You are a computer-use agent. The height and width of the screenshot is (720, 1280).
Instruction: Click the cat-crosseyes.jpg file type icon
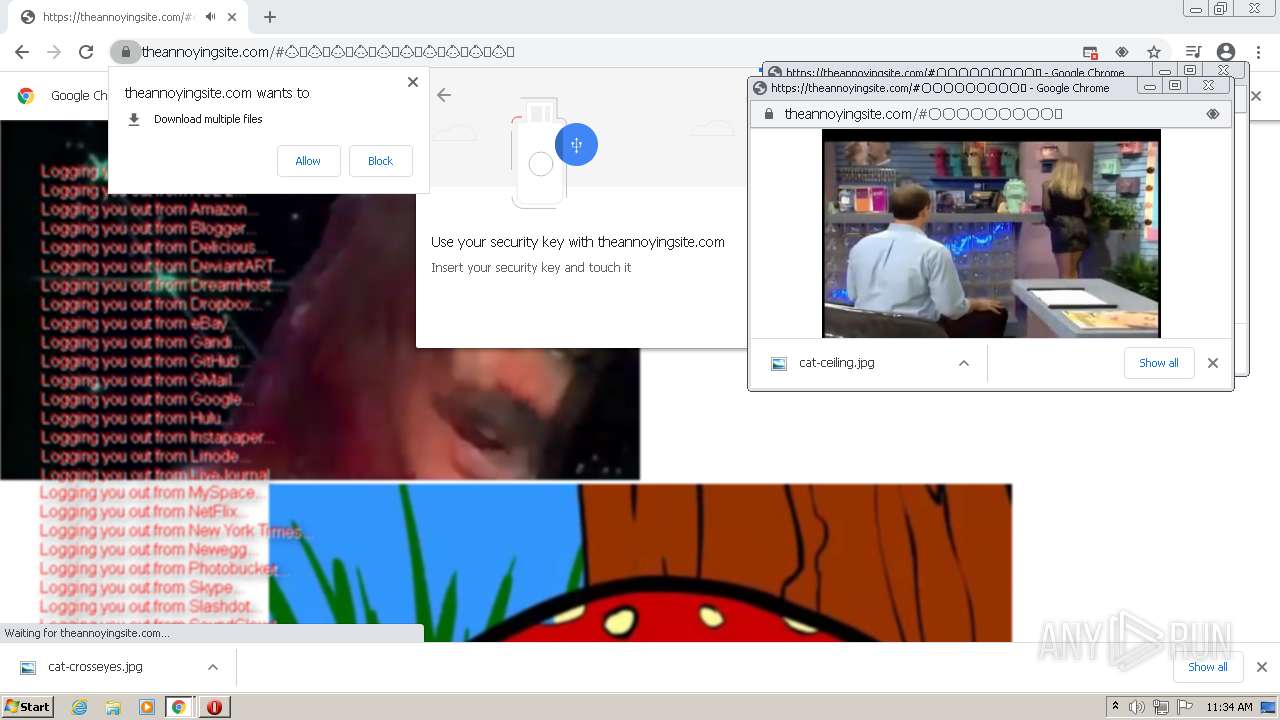point(28,667)
